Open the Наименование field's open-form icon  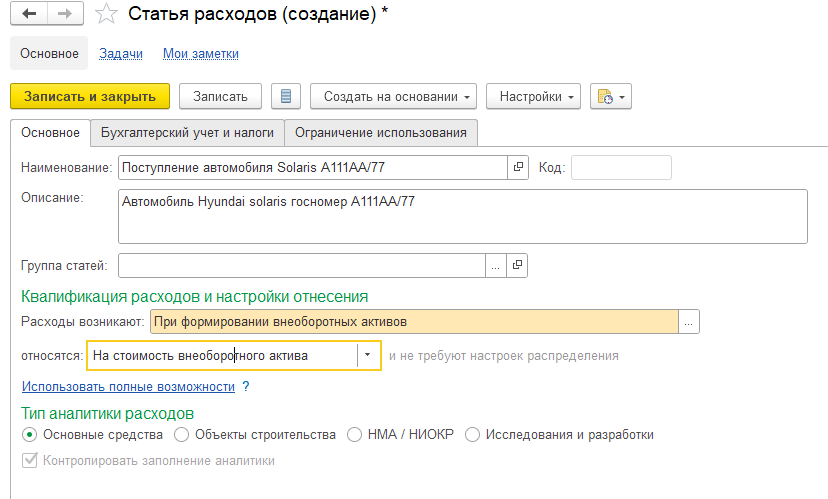tap(518, 167)
